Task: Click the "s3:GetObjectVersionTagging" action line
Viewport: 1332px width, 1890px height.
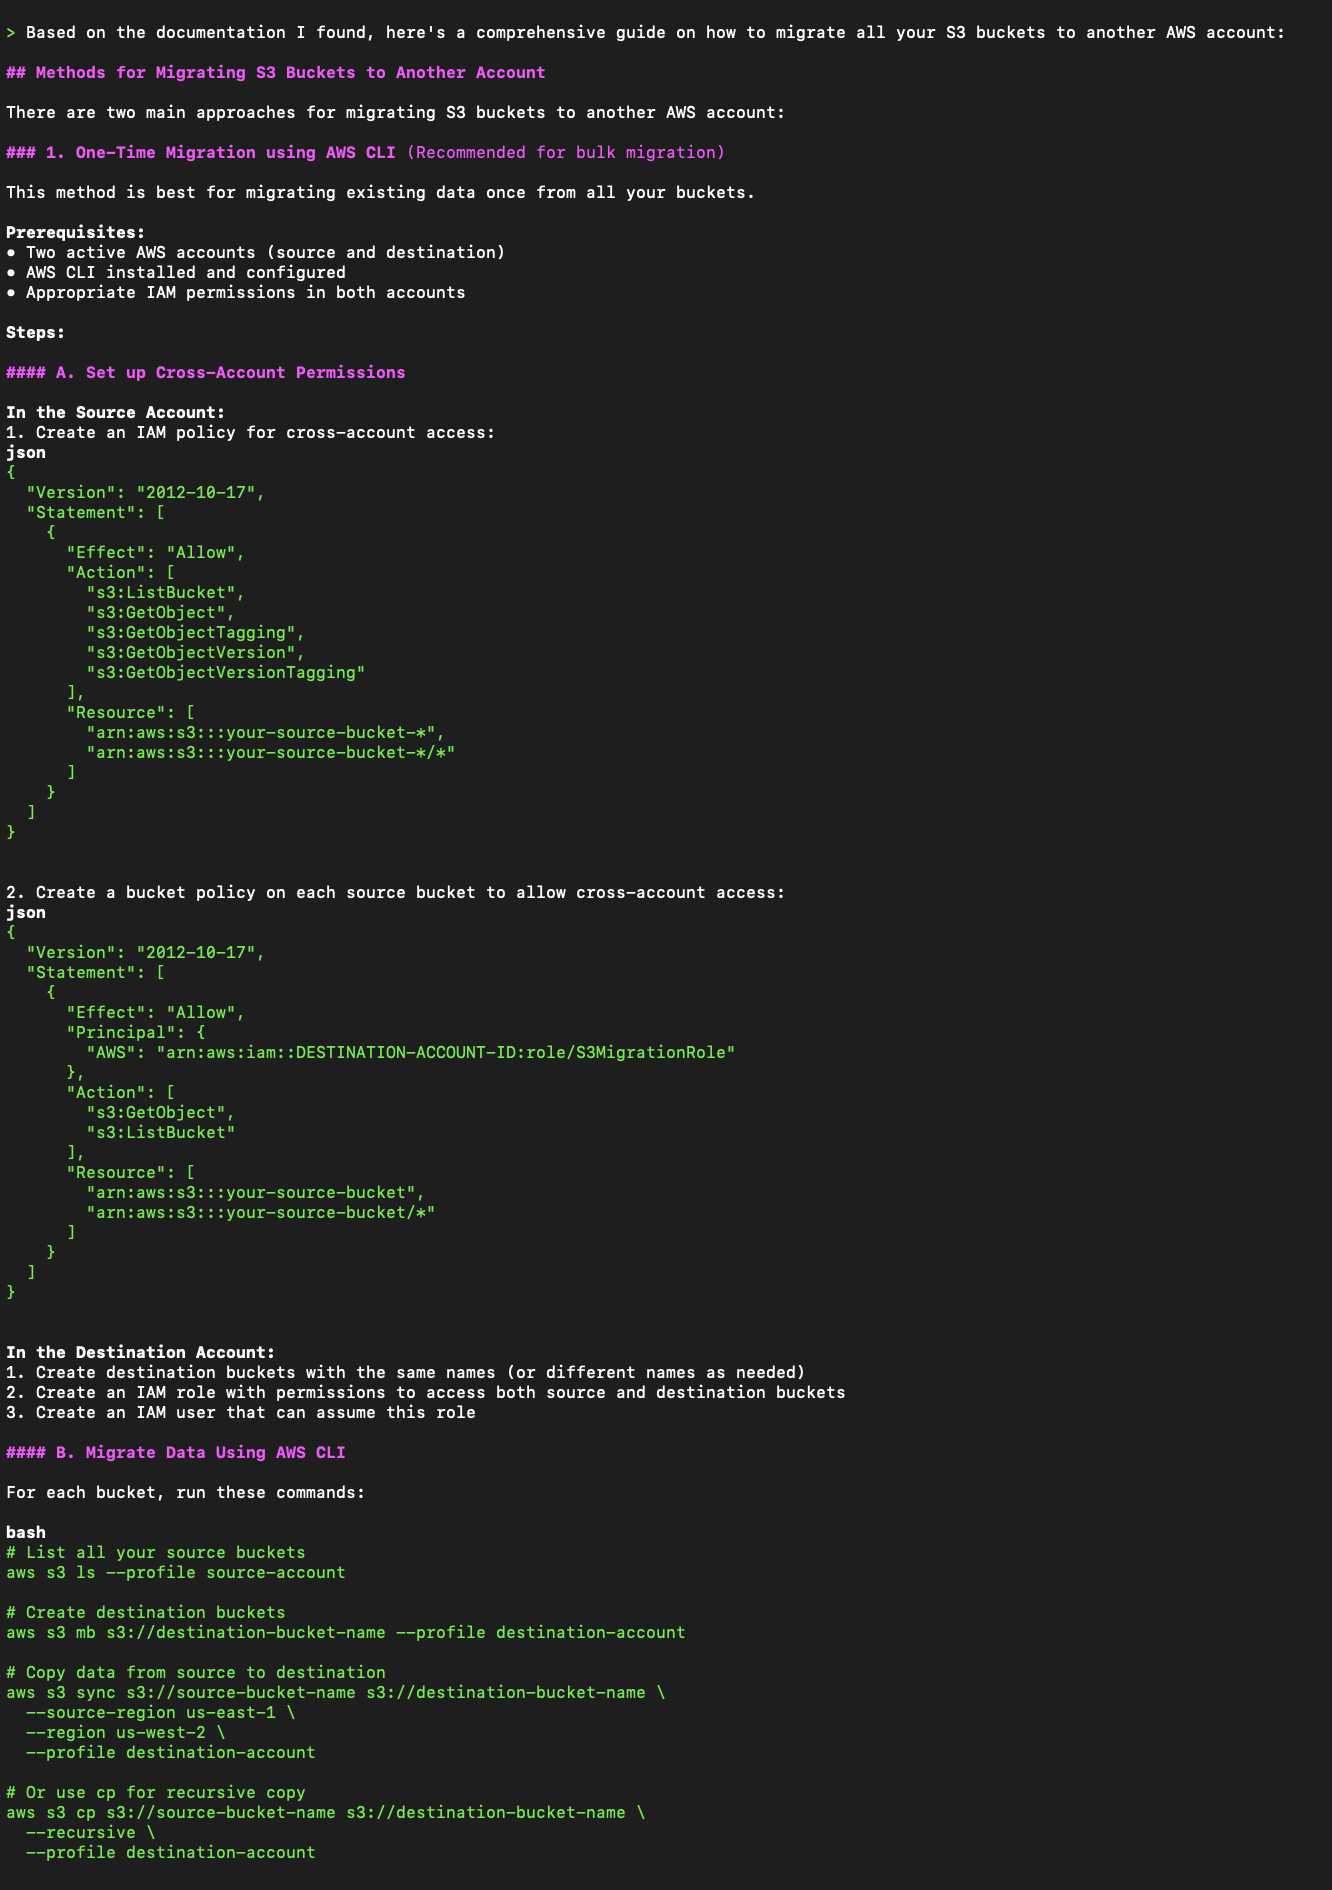Action: (226, 672)
